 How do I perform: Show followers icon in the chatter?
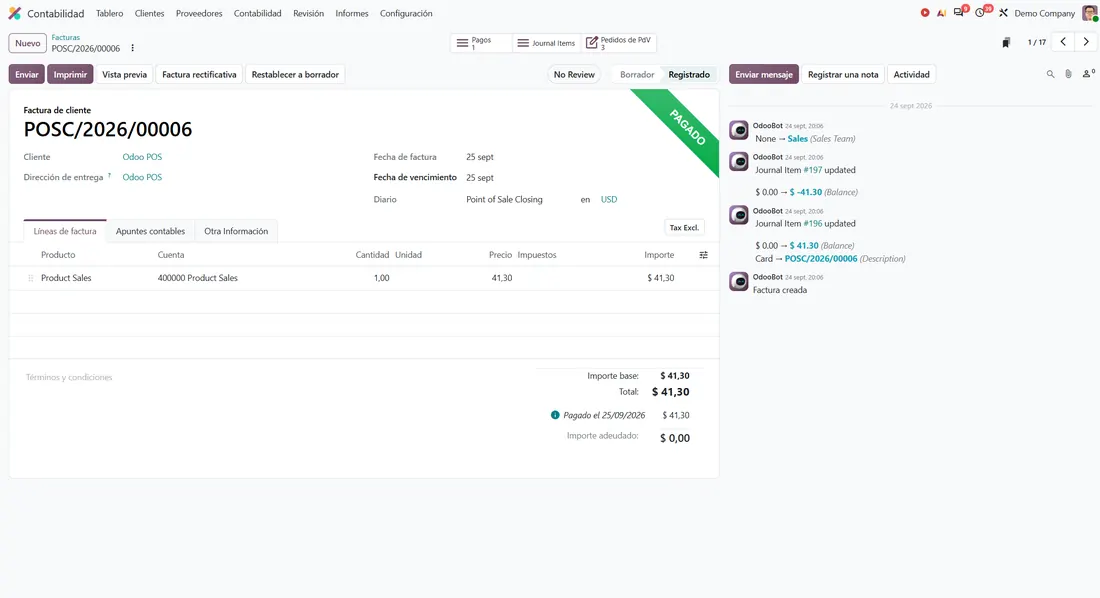tap(1088, 74)
